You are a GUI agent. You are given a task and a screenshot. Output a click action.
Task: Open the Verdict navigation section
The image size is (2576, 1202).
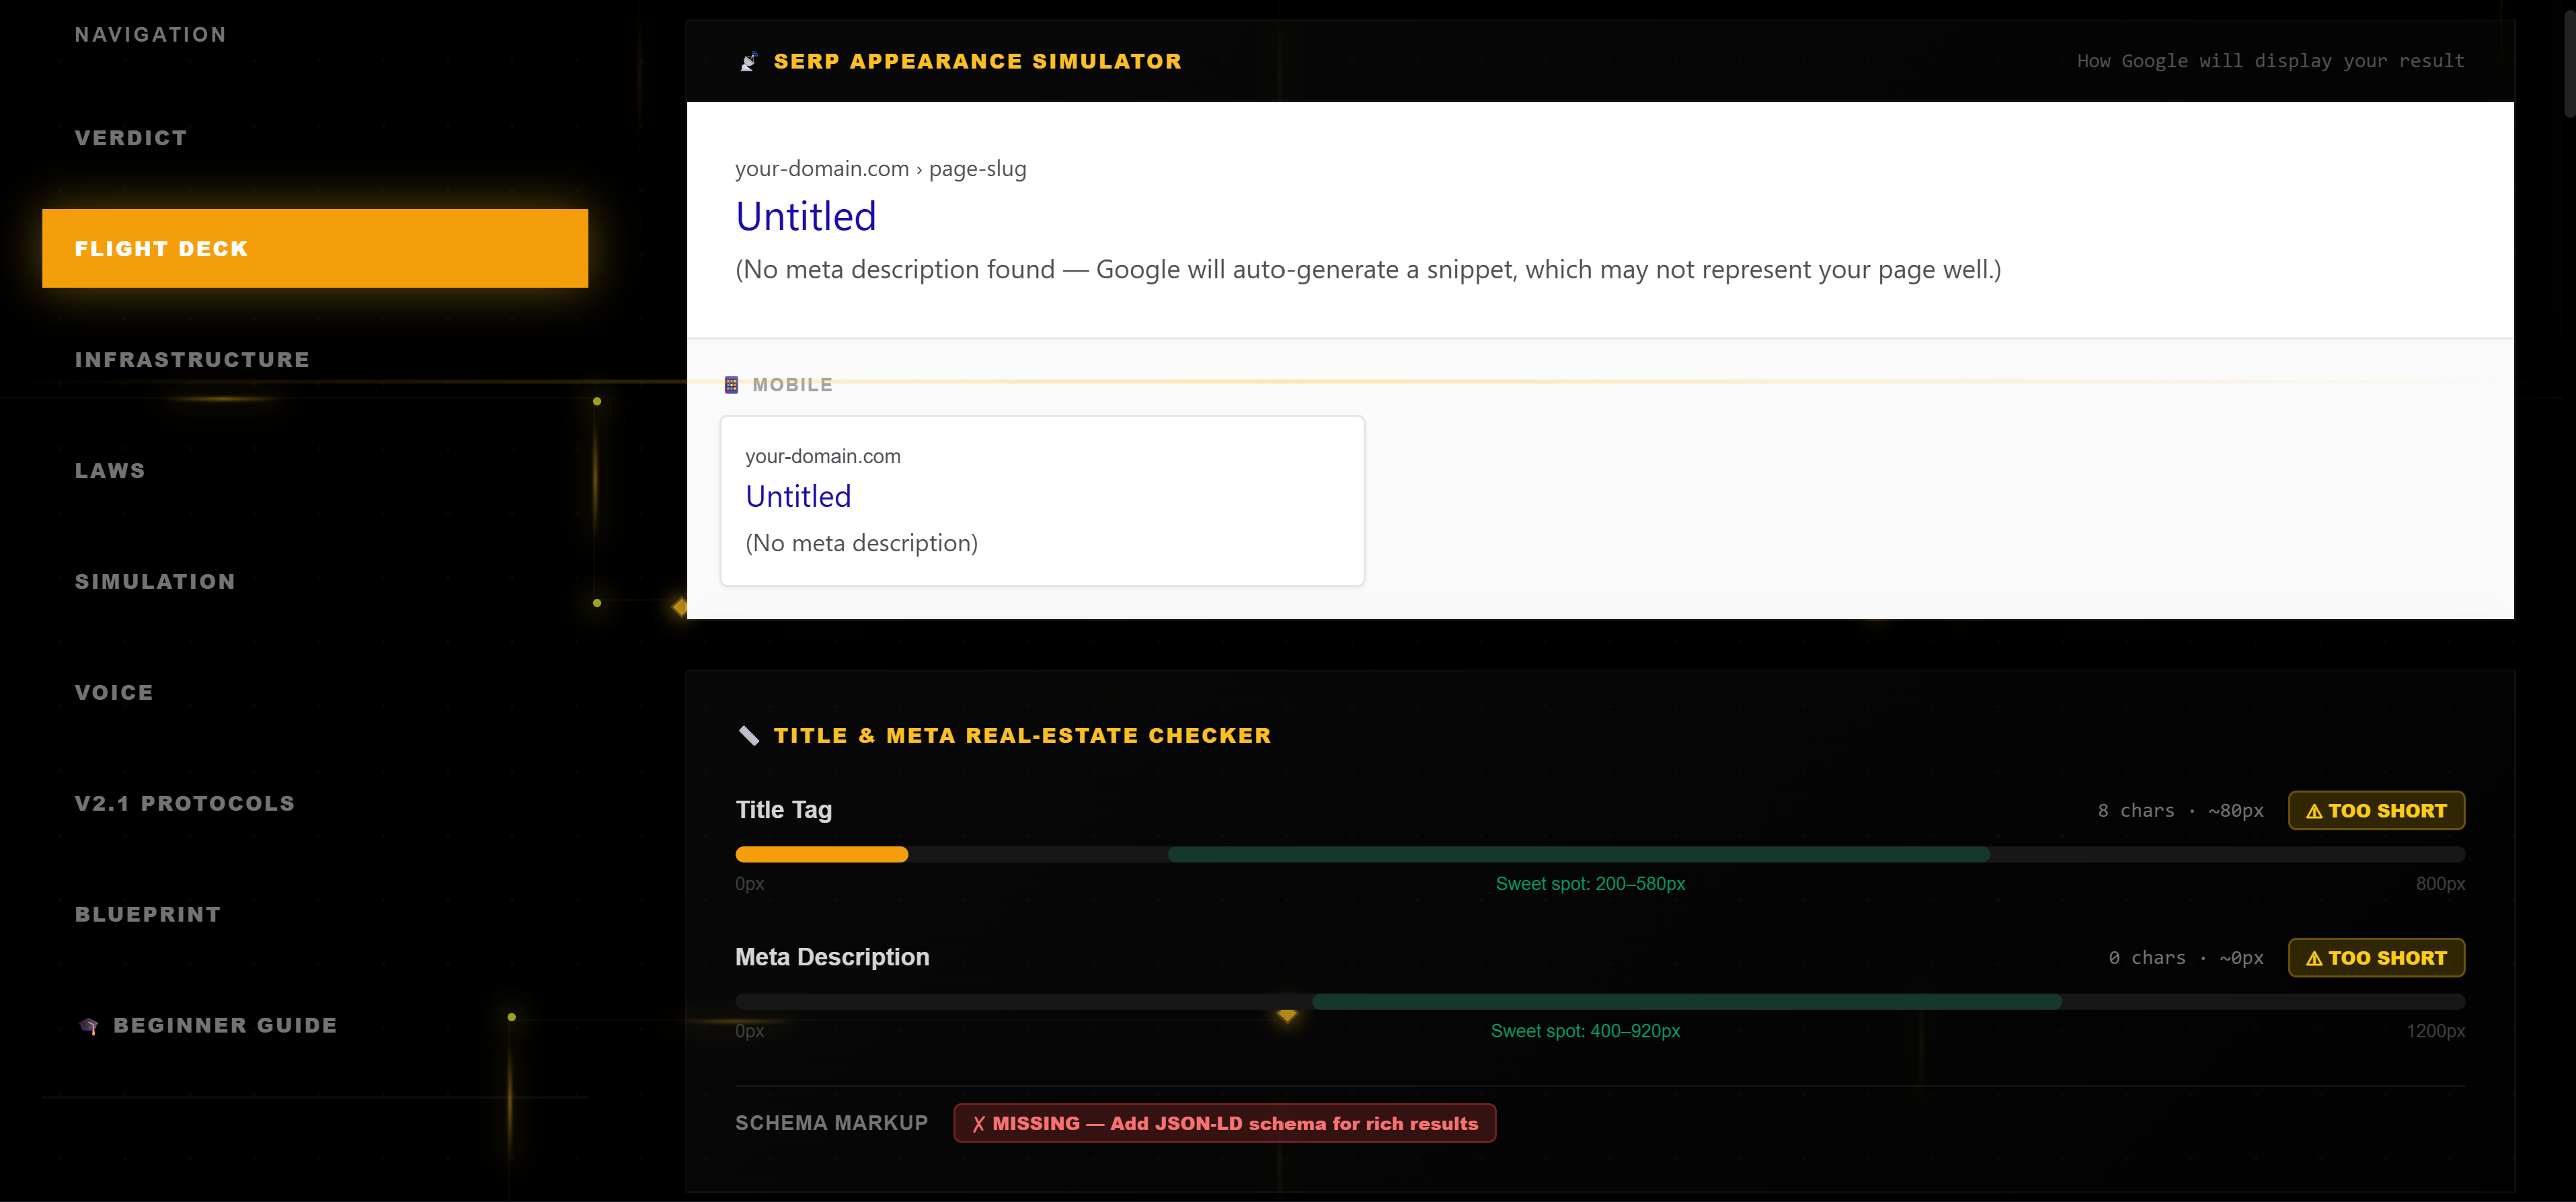pos(131,138)
